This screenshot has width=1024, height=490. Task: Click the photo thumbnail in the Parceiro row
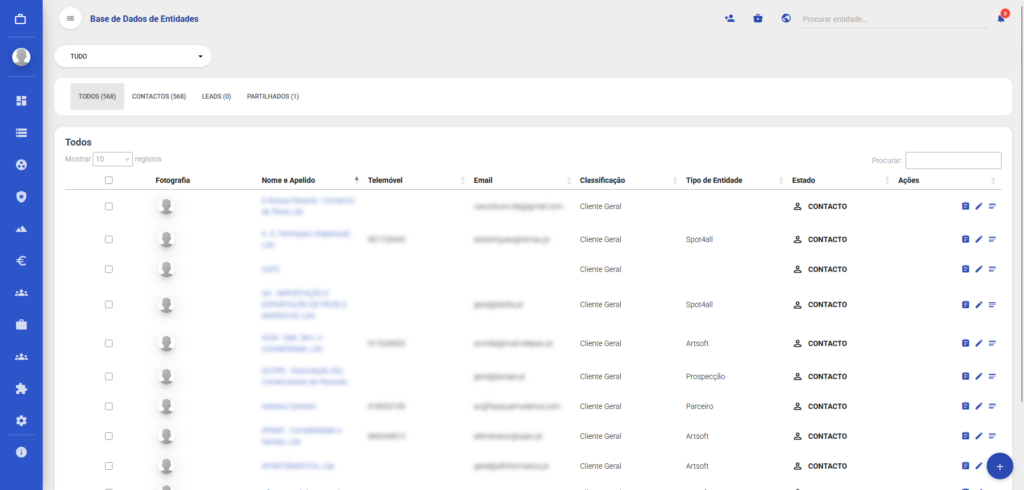(167, 406)
